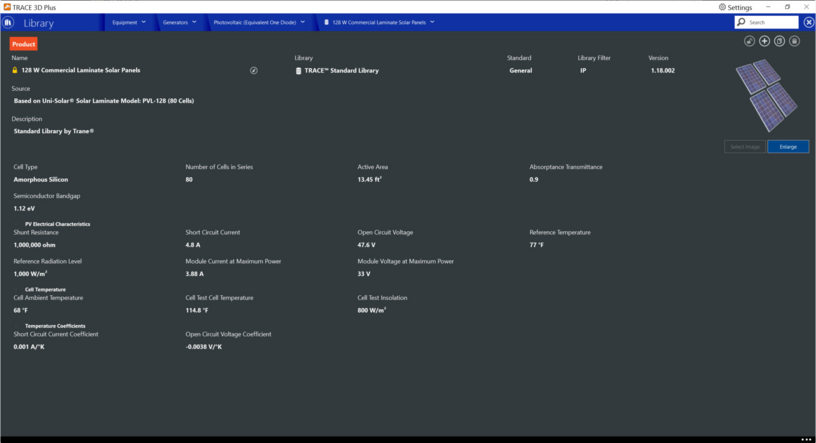Collapse the Cell Temperature section

17,290
